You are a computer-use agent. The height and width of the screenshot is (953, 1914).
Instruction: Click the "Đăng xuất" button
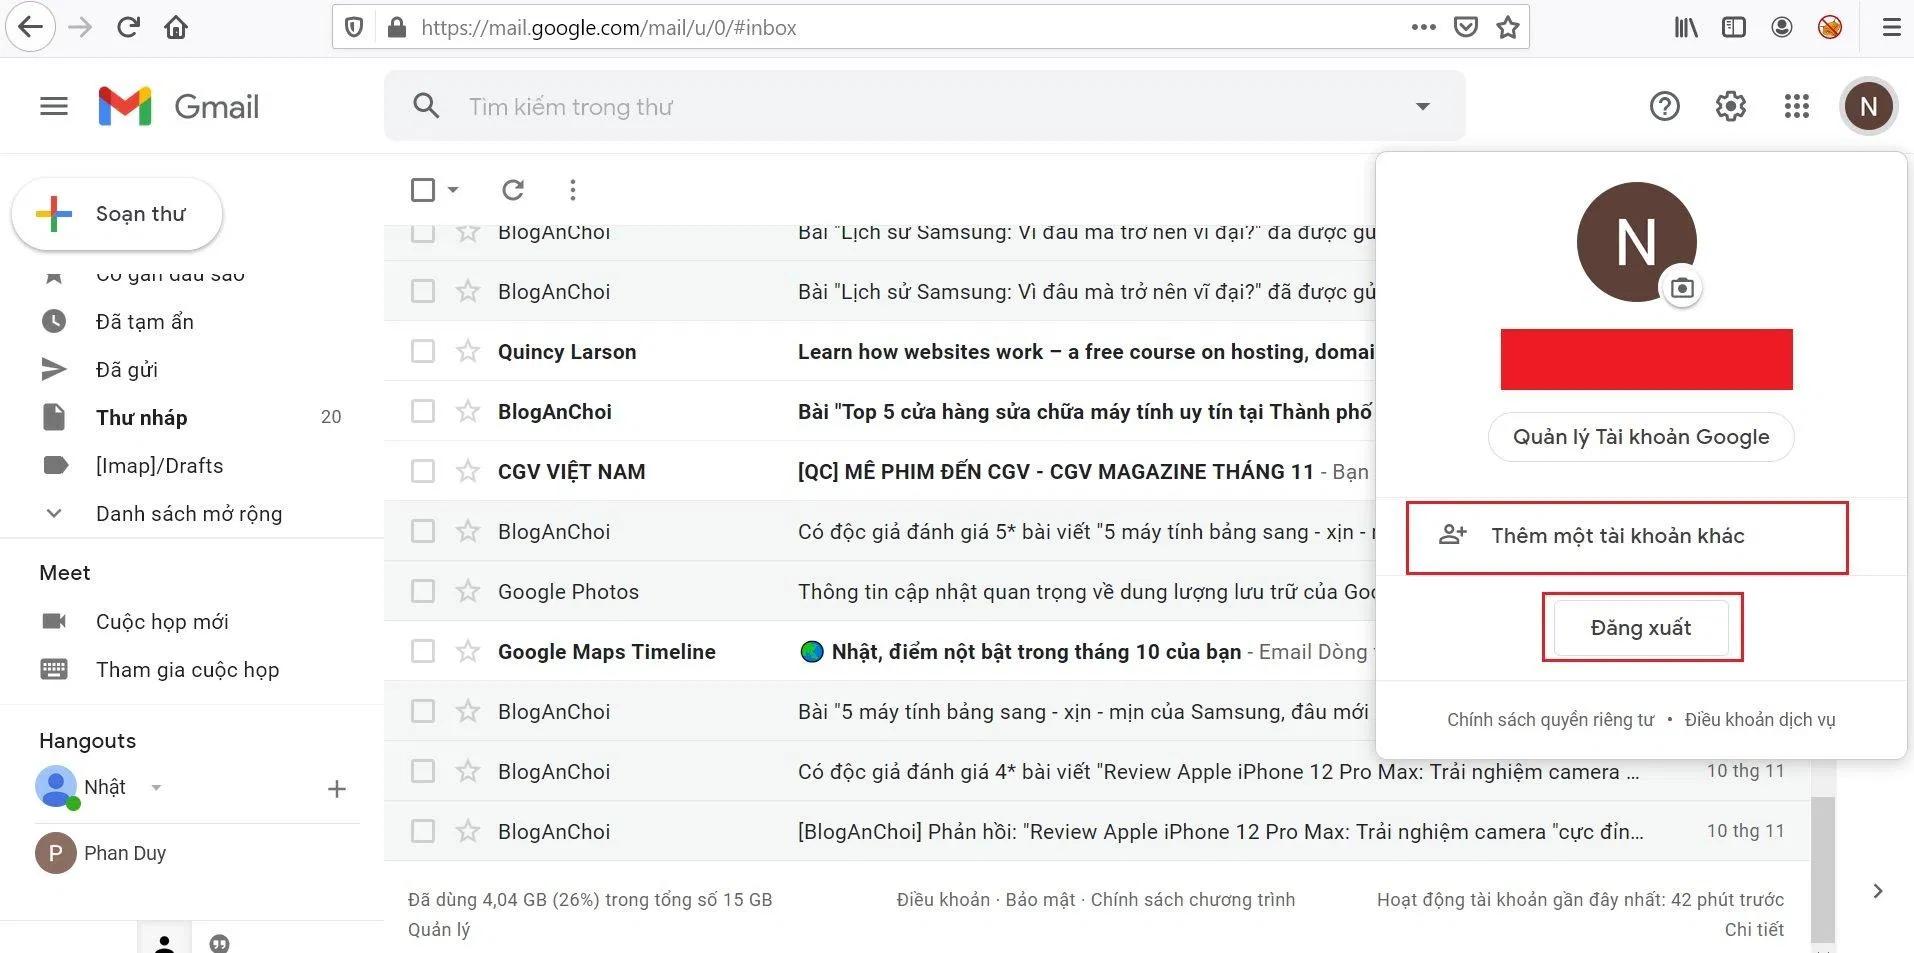[x=1640, y=627]
